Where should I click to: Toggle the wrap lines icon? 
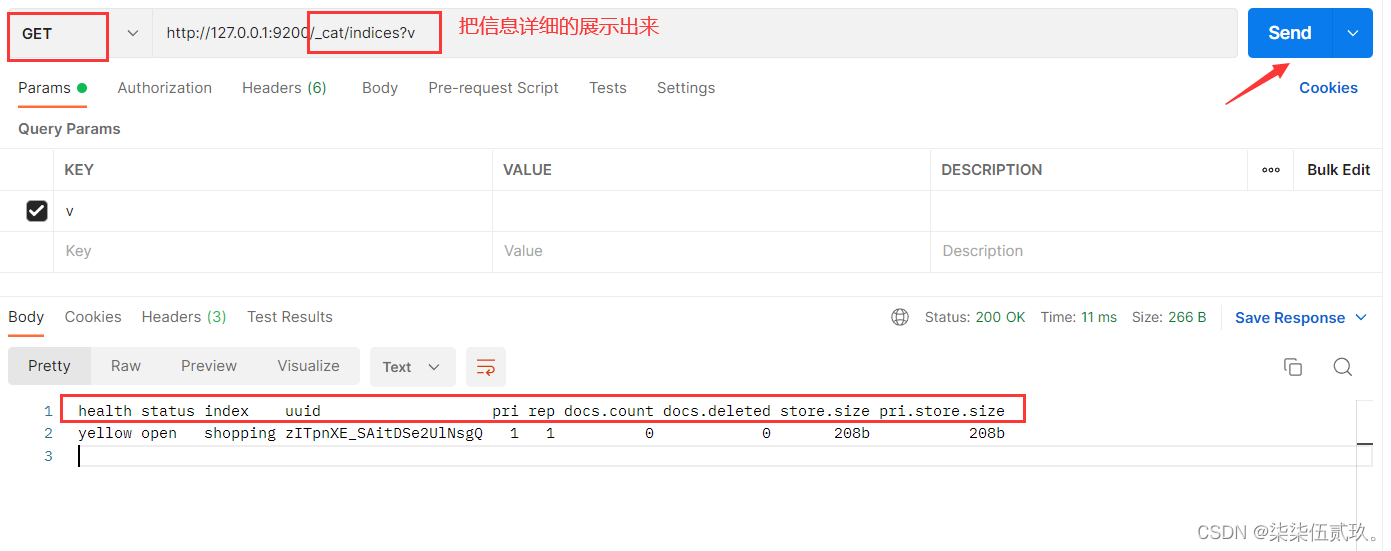tap(486, 367)
